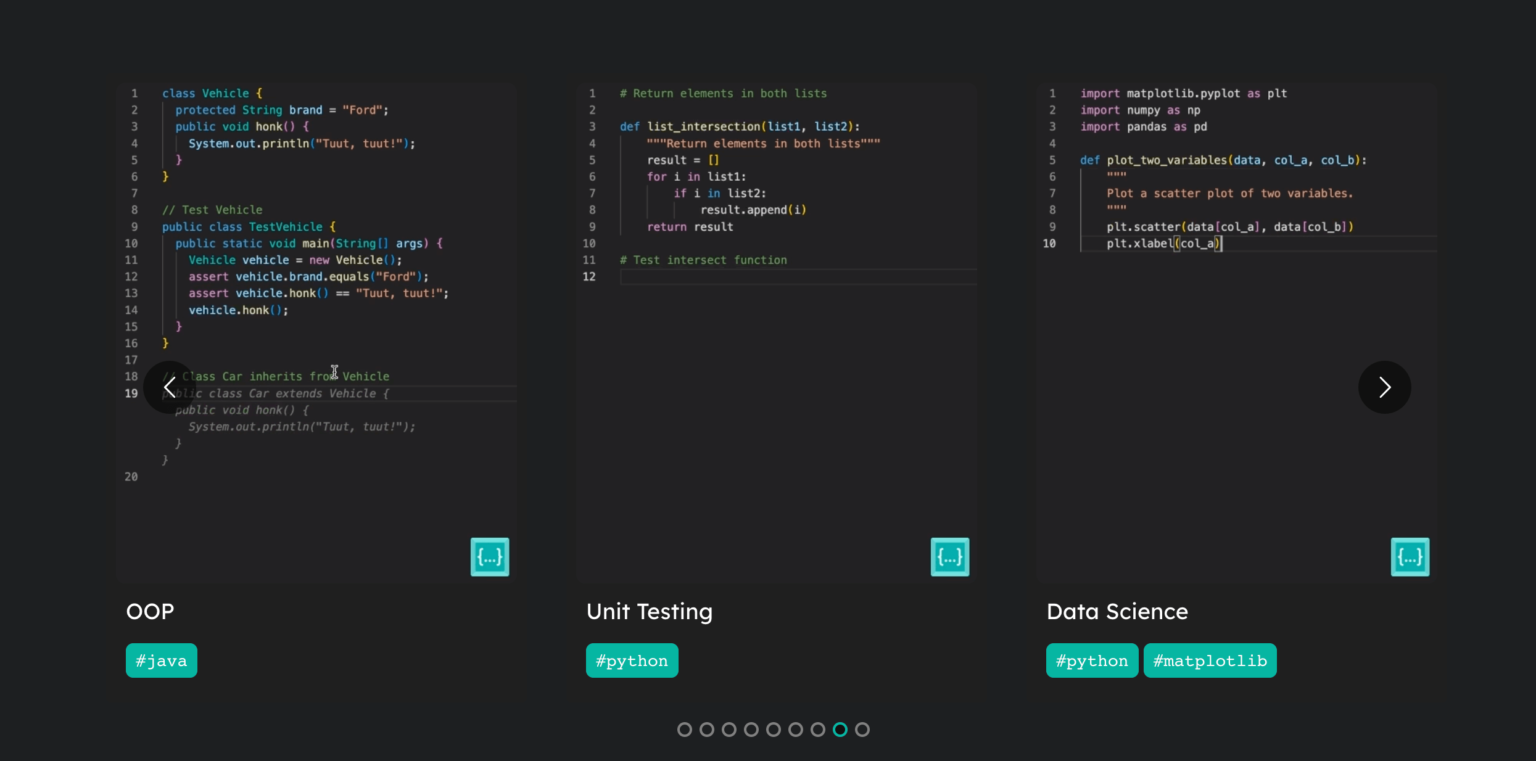Click the code icon on the Unit Testing card

950,557
